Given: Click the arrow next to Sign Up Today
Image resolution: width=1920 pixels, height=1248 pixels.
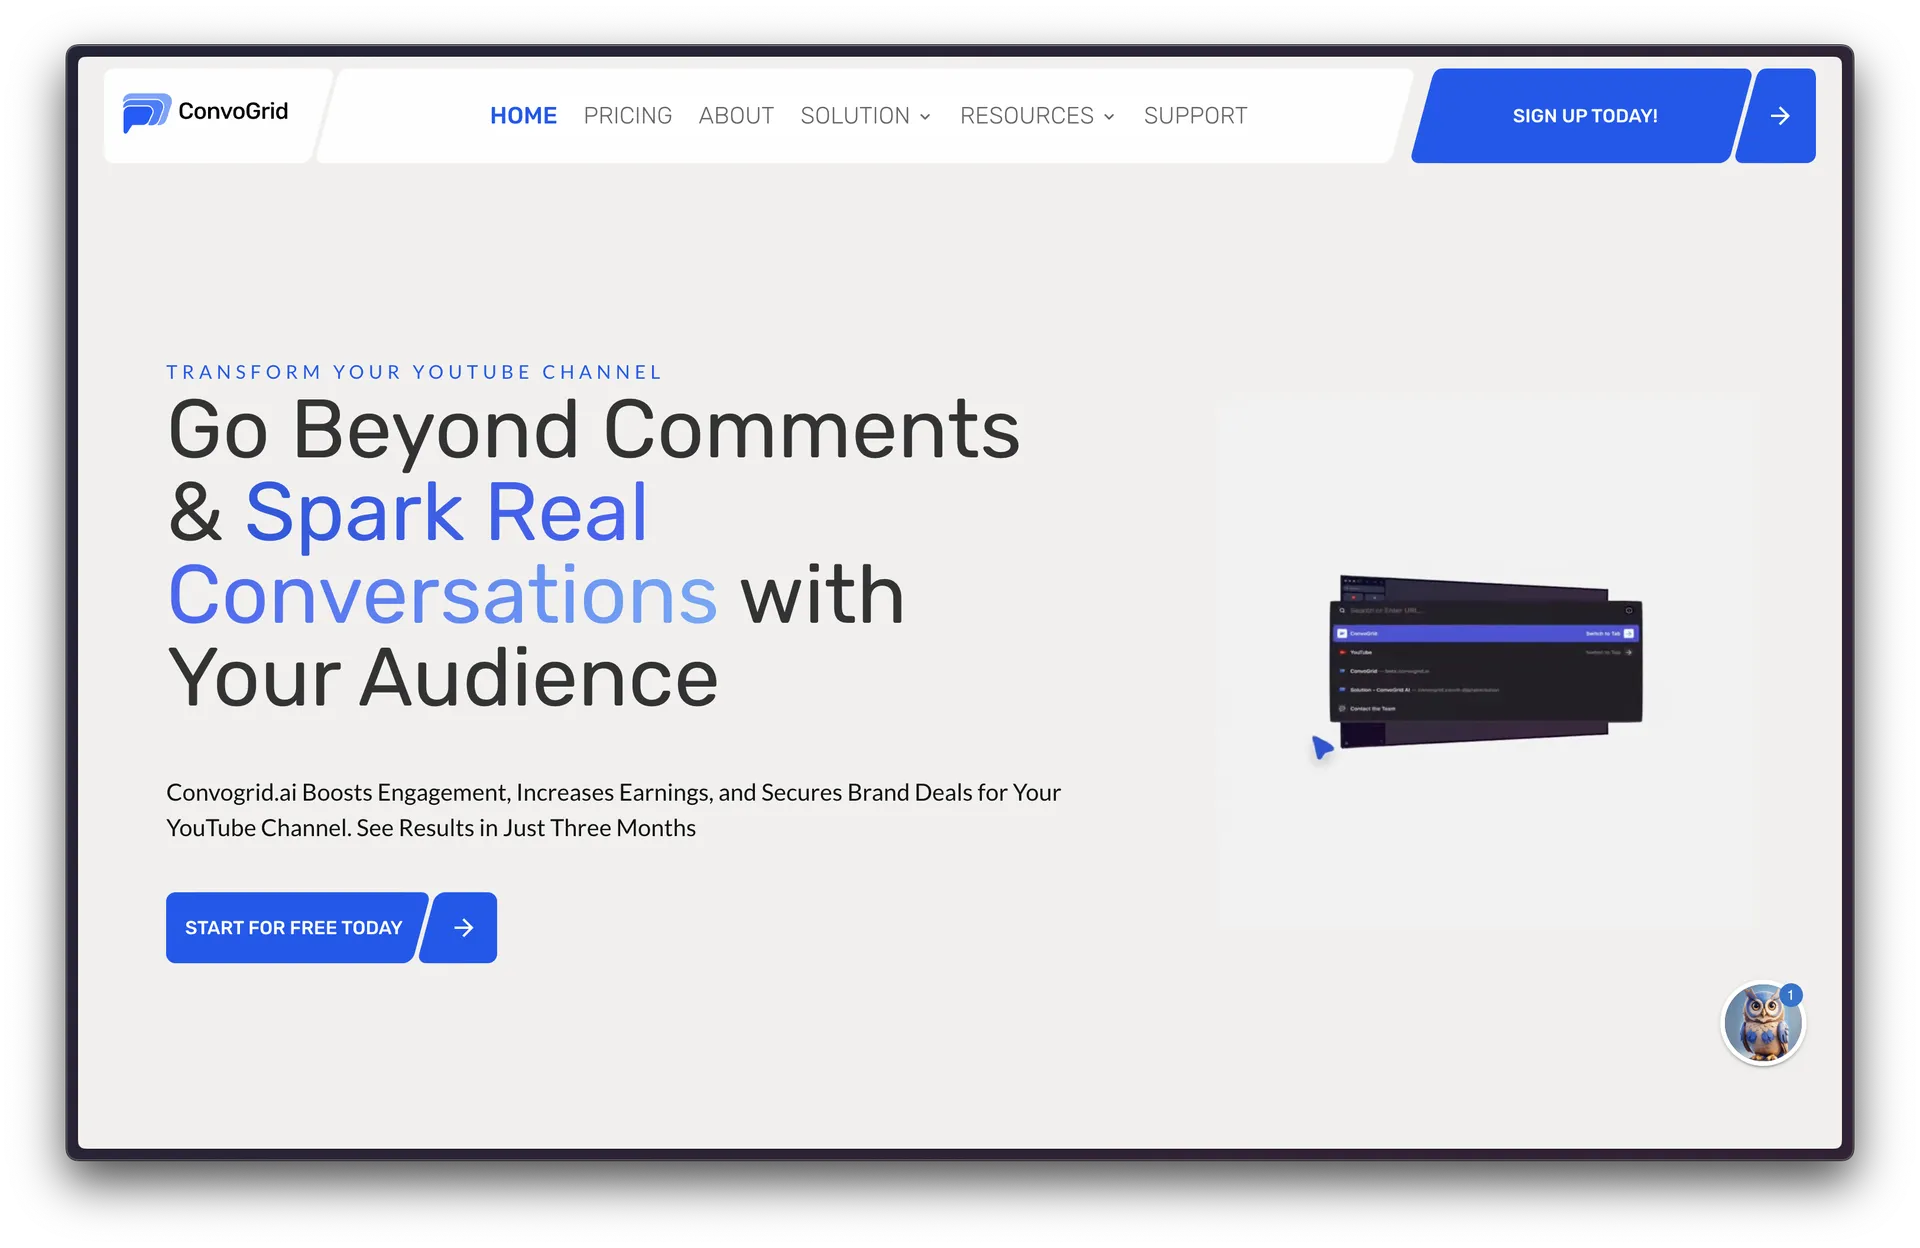Looking at the screenshot, I should pyautogui.click(x=1779, y=116).
